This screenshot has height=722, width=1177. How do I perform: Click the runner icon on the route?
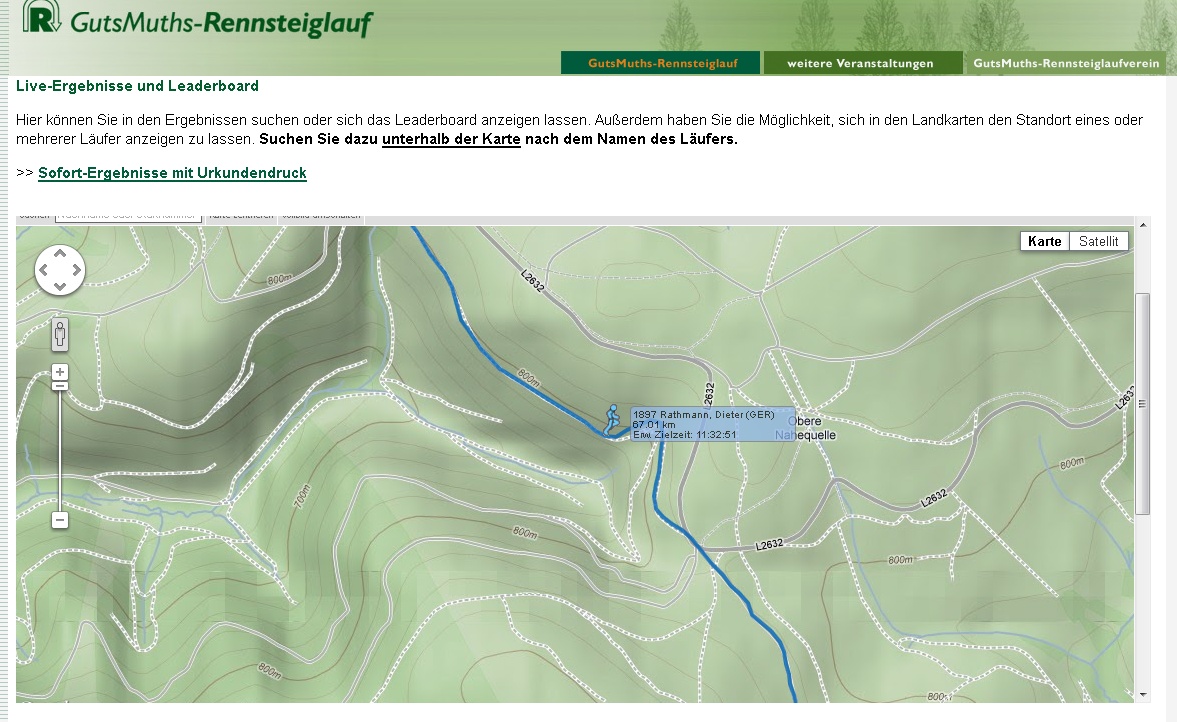[x=613, y=420]
